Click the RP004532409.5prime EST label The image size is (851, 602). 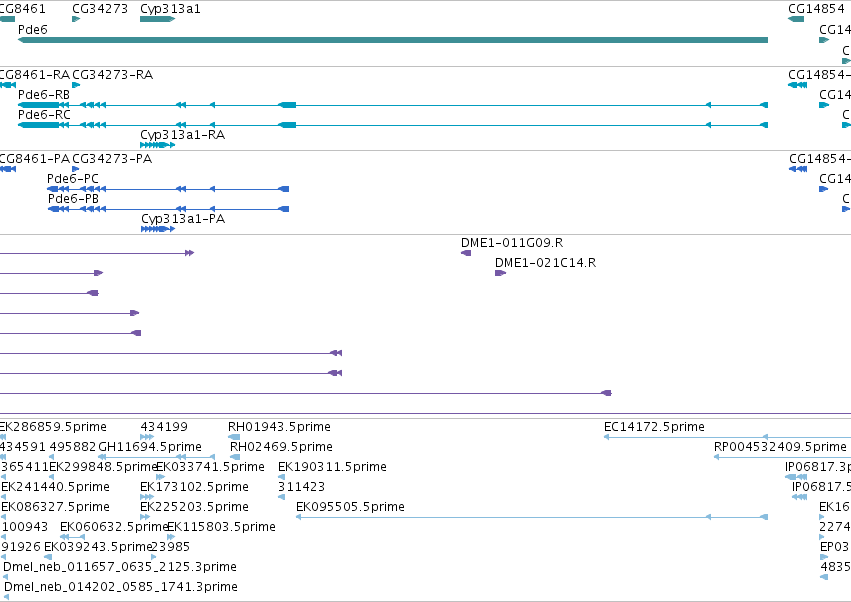click(x=780, y=447)
